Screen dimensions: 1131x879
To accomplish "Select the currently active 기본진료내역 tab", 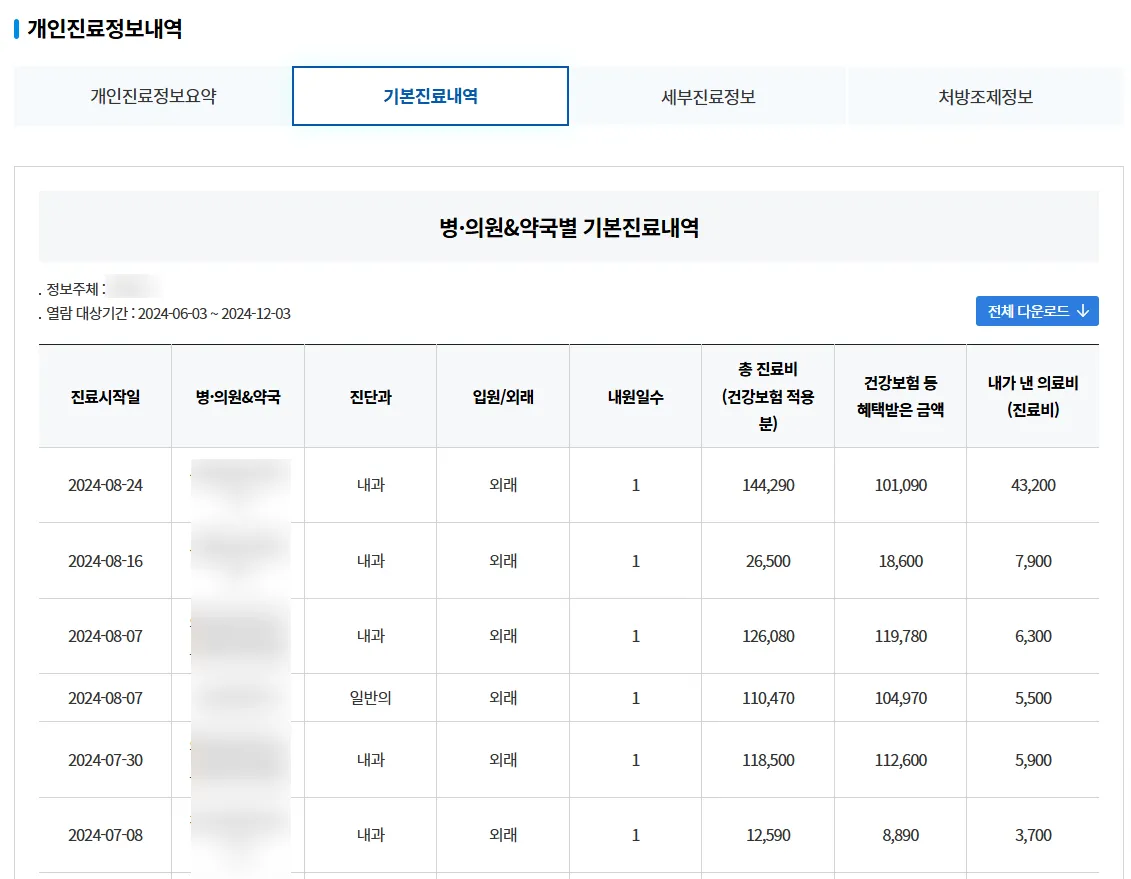I will [430, 96].
